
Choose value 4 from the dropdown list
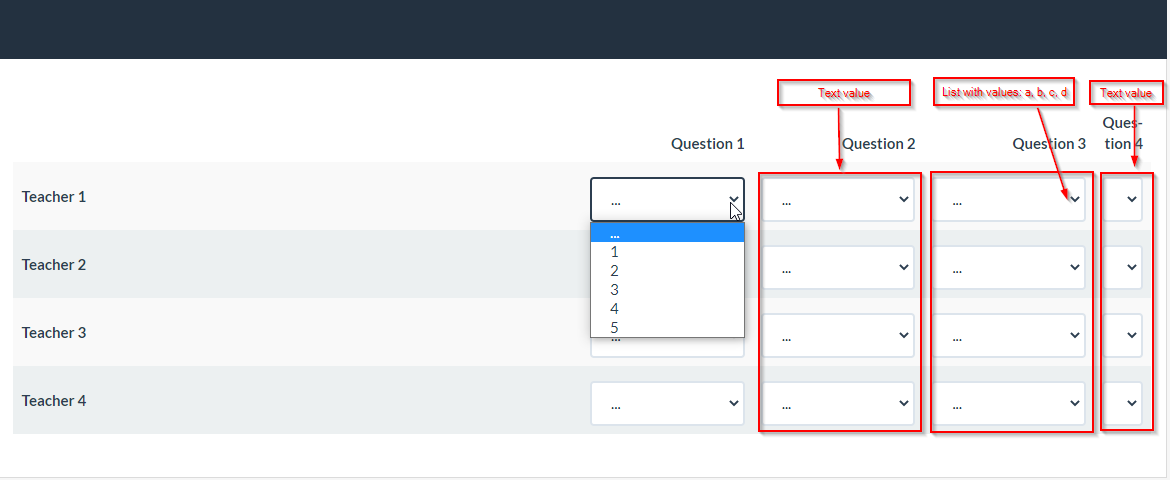[x=615, y=309]
